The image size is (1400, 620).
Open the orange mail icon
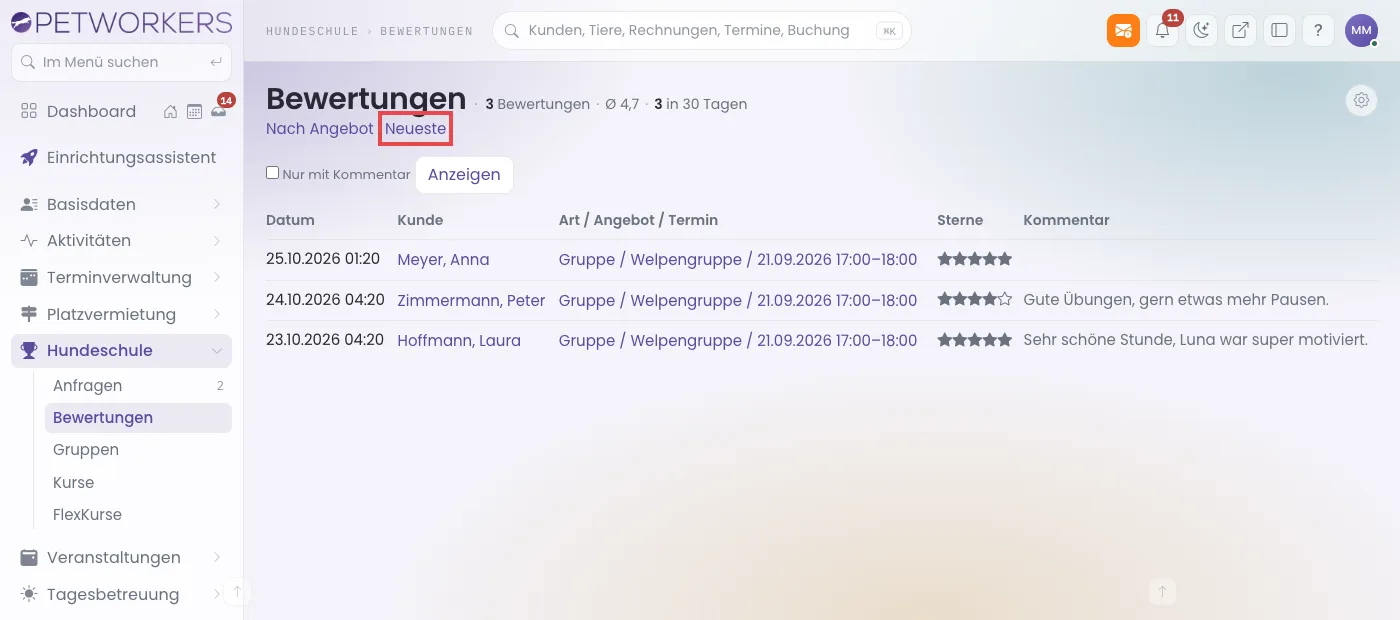click(1123, 30)
